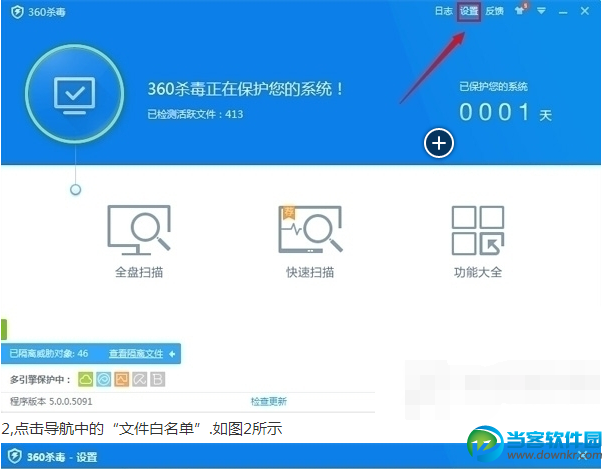Viewport: 603px width, 469px height.
Task: Minimize the 360杀毒 window
Action: click(x=563, y=13)
